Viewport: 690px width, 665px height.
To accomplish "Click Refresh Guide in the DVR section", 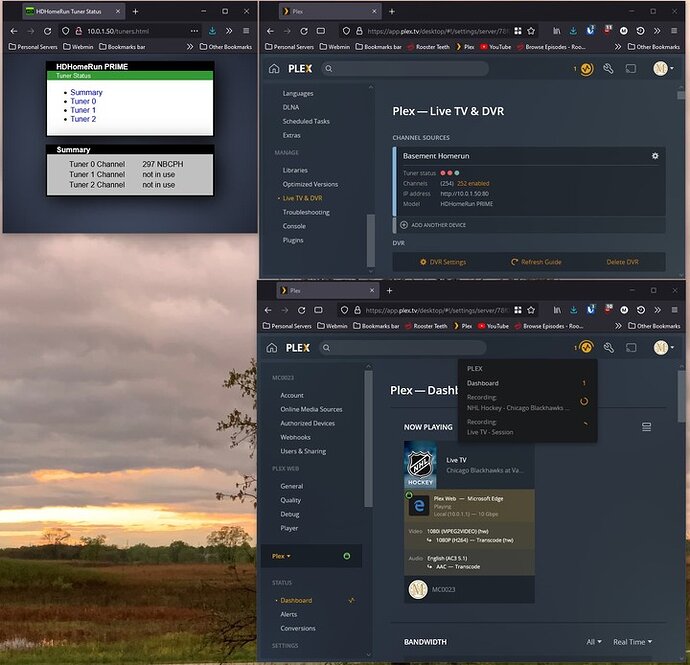I will [536, 262].
